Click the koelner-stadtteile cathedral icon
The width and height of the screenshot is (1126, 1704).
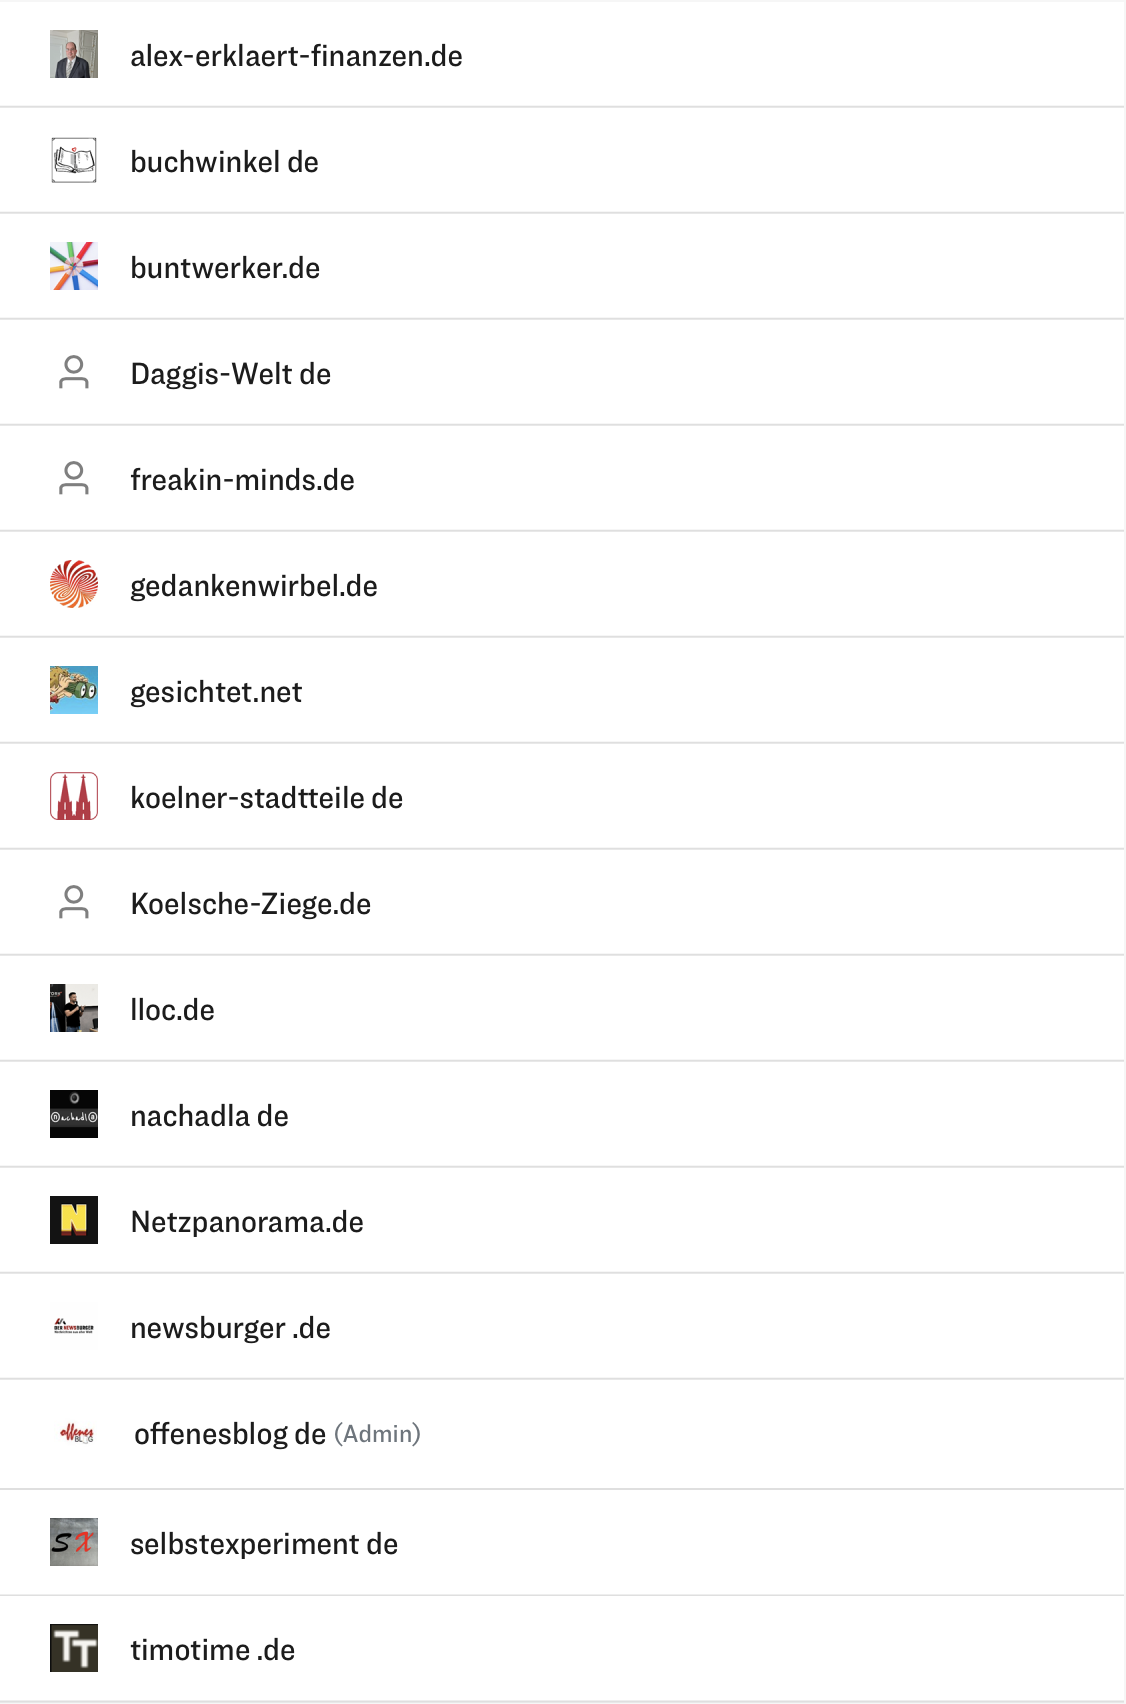74,796
